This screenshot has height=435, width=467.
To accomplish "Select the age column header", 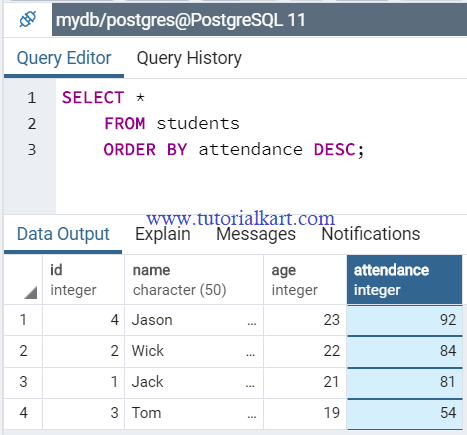I will click(x=305, y=280).
